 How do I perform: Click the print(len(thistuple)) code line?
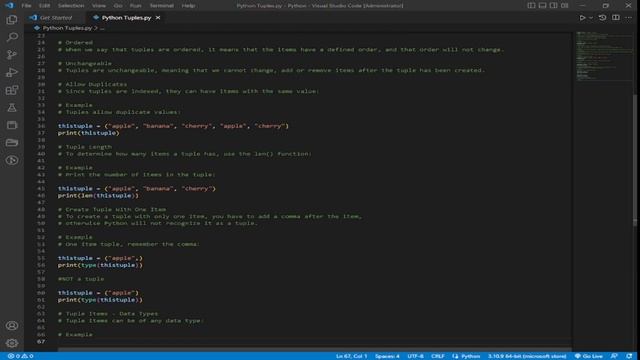click(x=98, y=196)
